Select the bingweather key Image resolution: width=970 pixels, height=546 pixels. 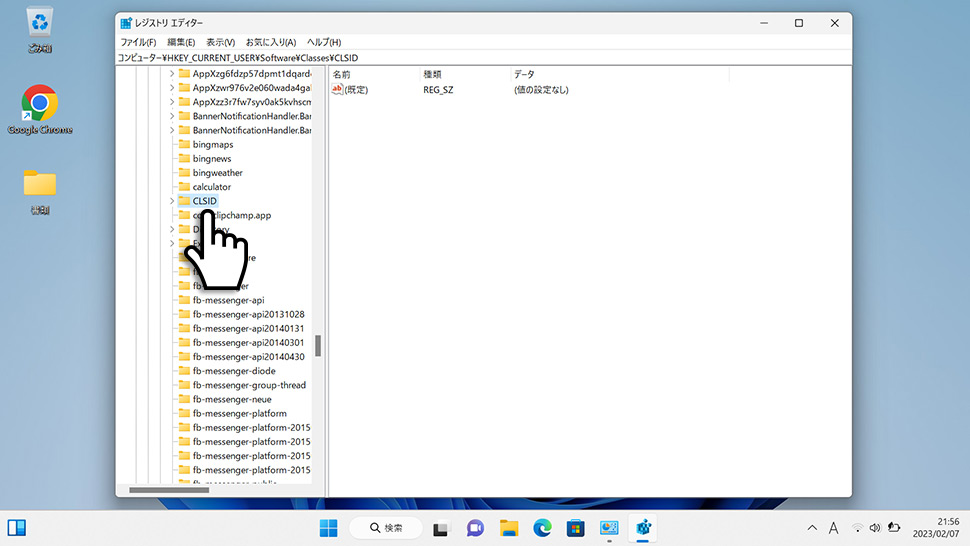point(218,173)
